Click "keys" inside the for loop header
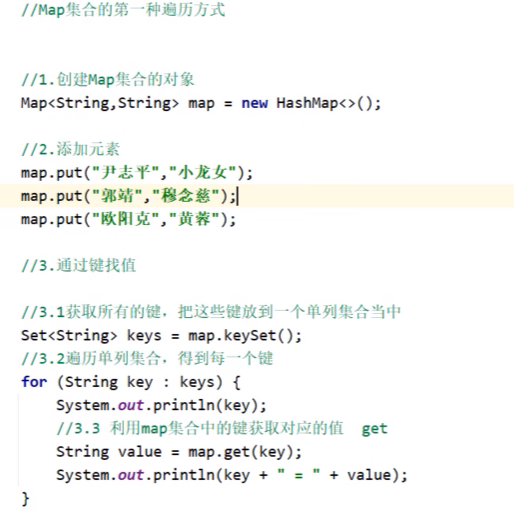The height and width of the screenshot is (513, 514). coord(197,382)
